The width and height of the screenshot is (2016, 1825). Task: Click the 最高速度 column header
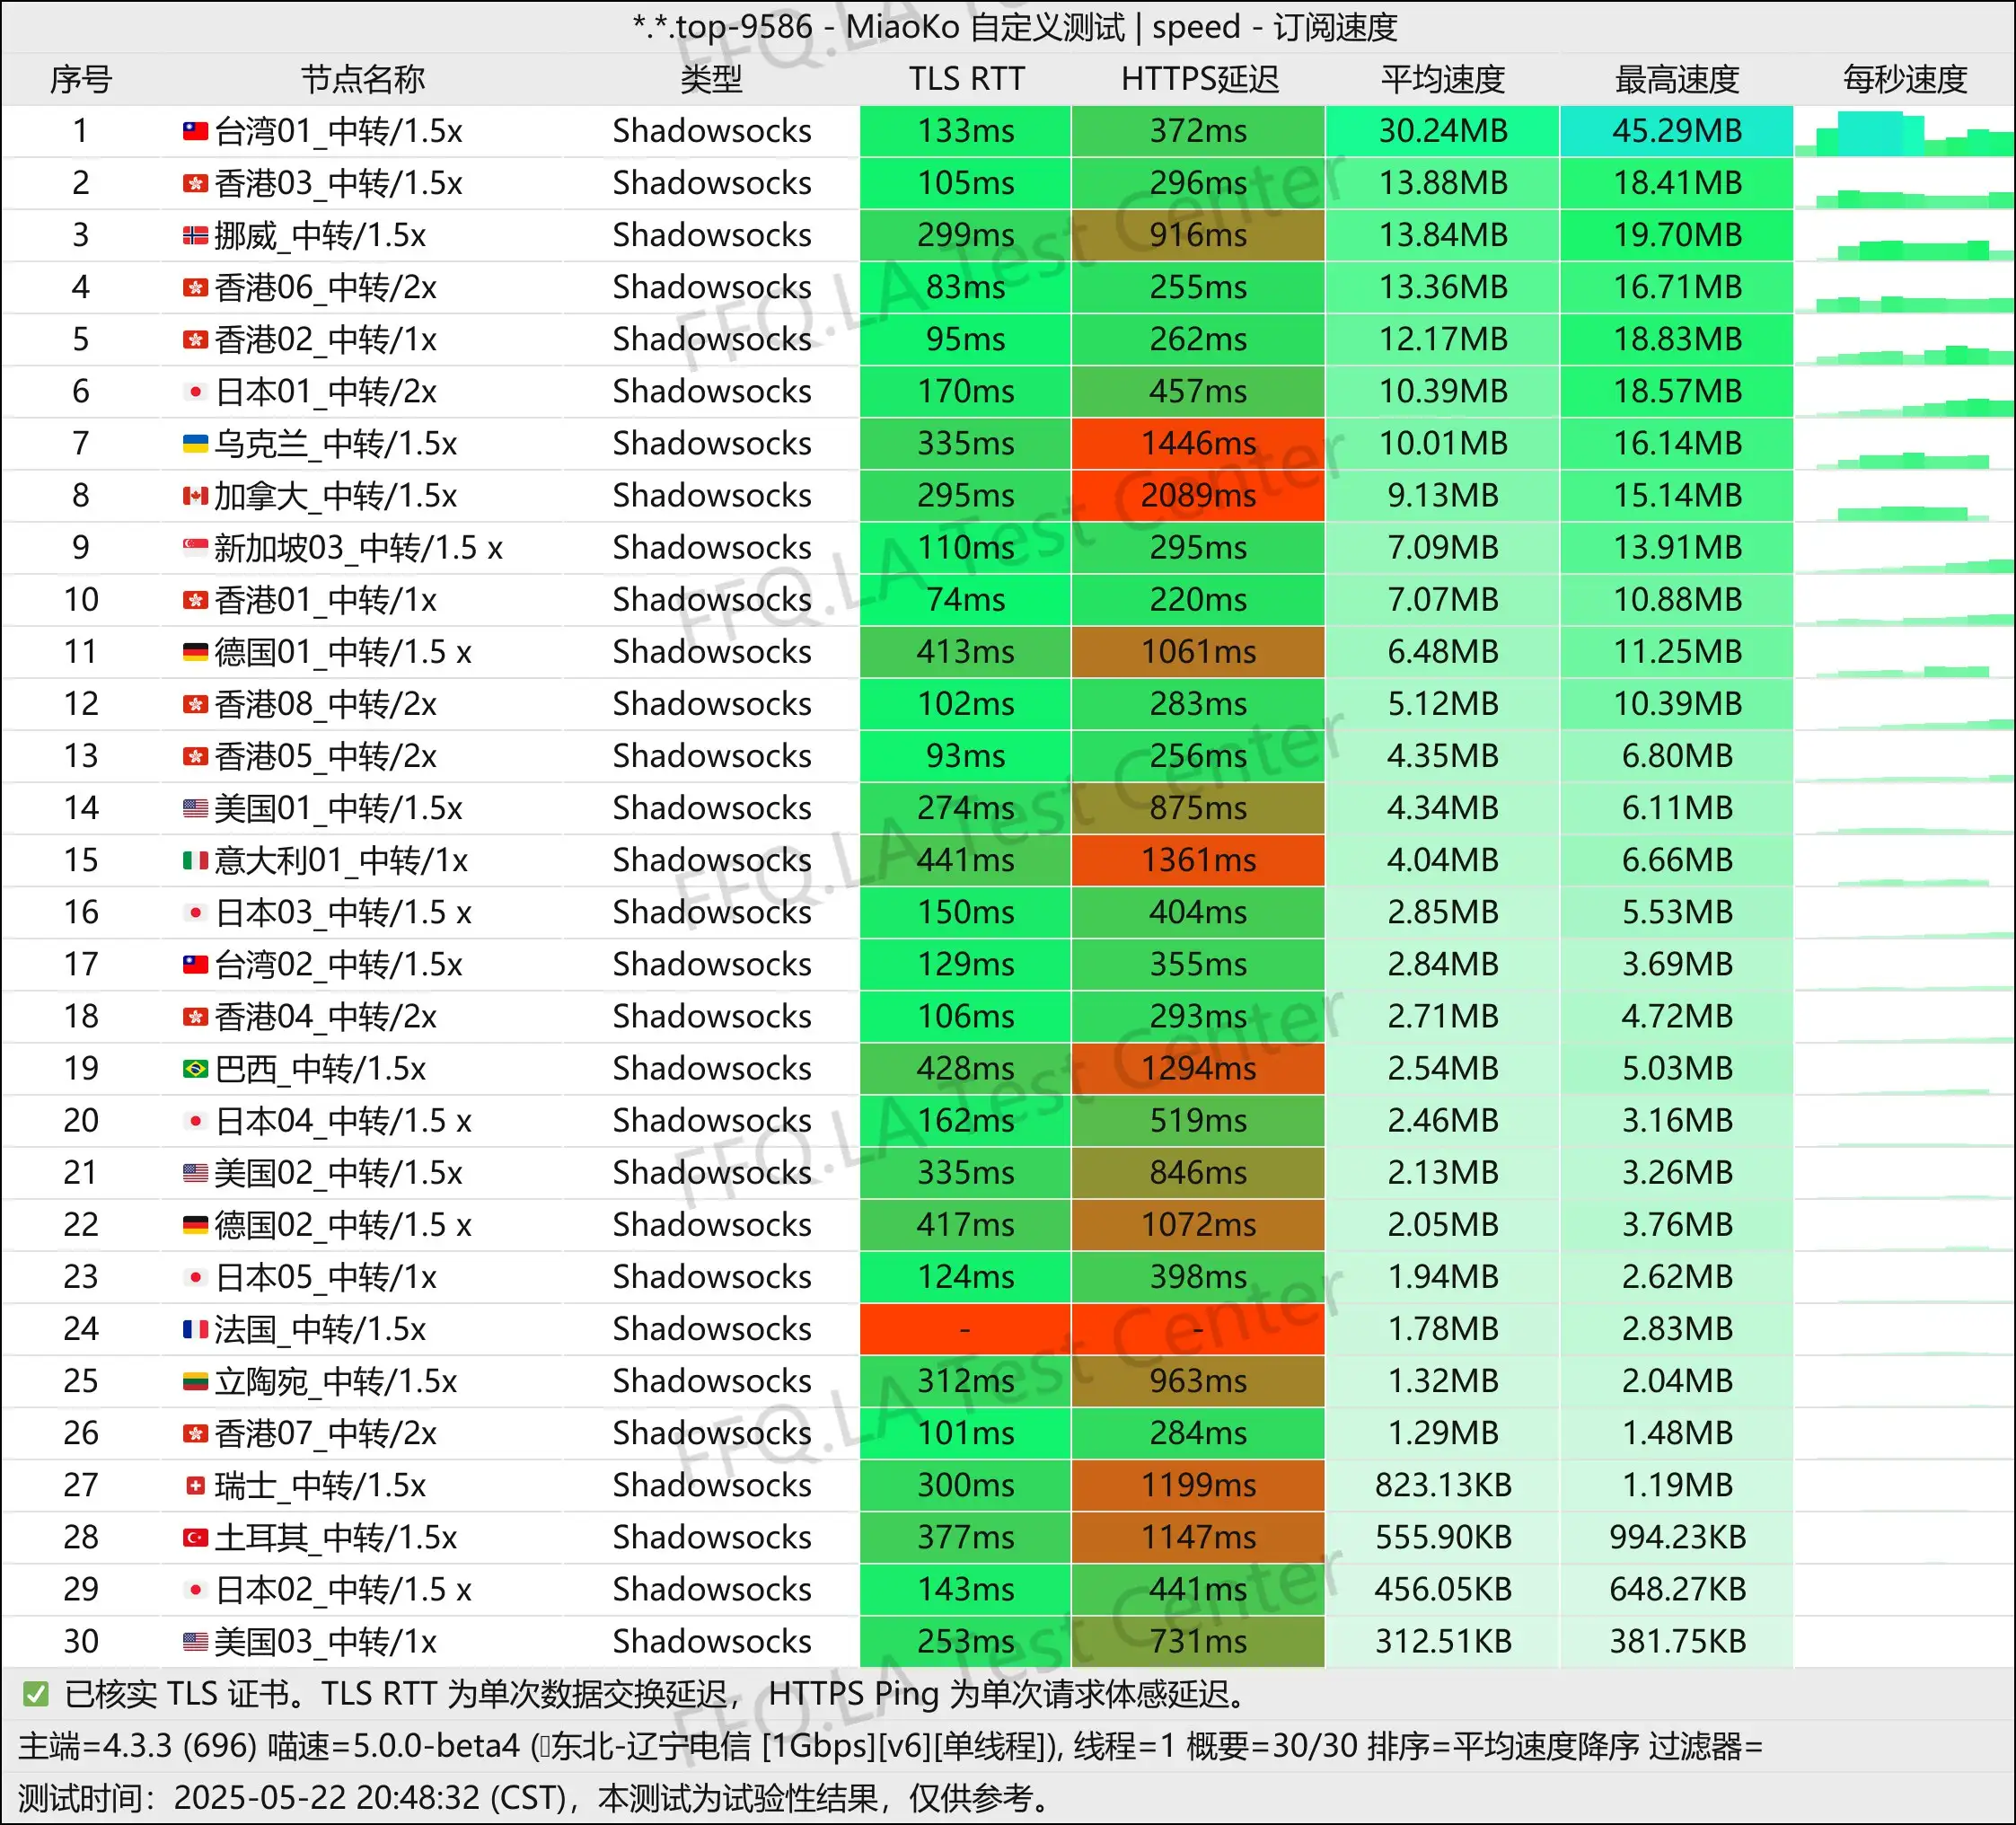coord(1677,79)
